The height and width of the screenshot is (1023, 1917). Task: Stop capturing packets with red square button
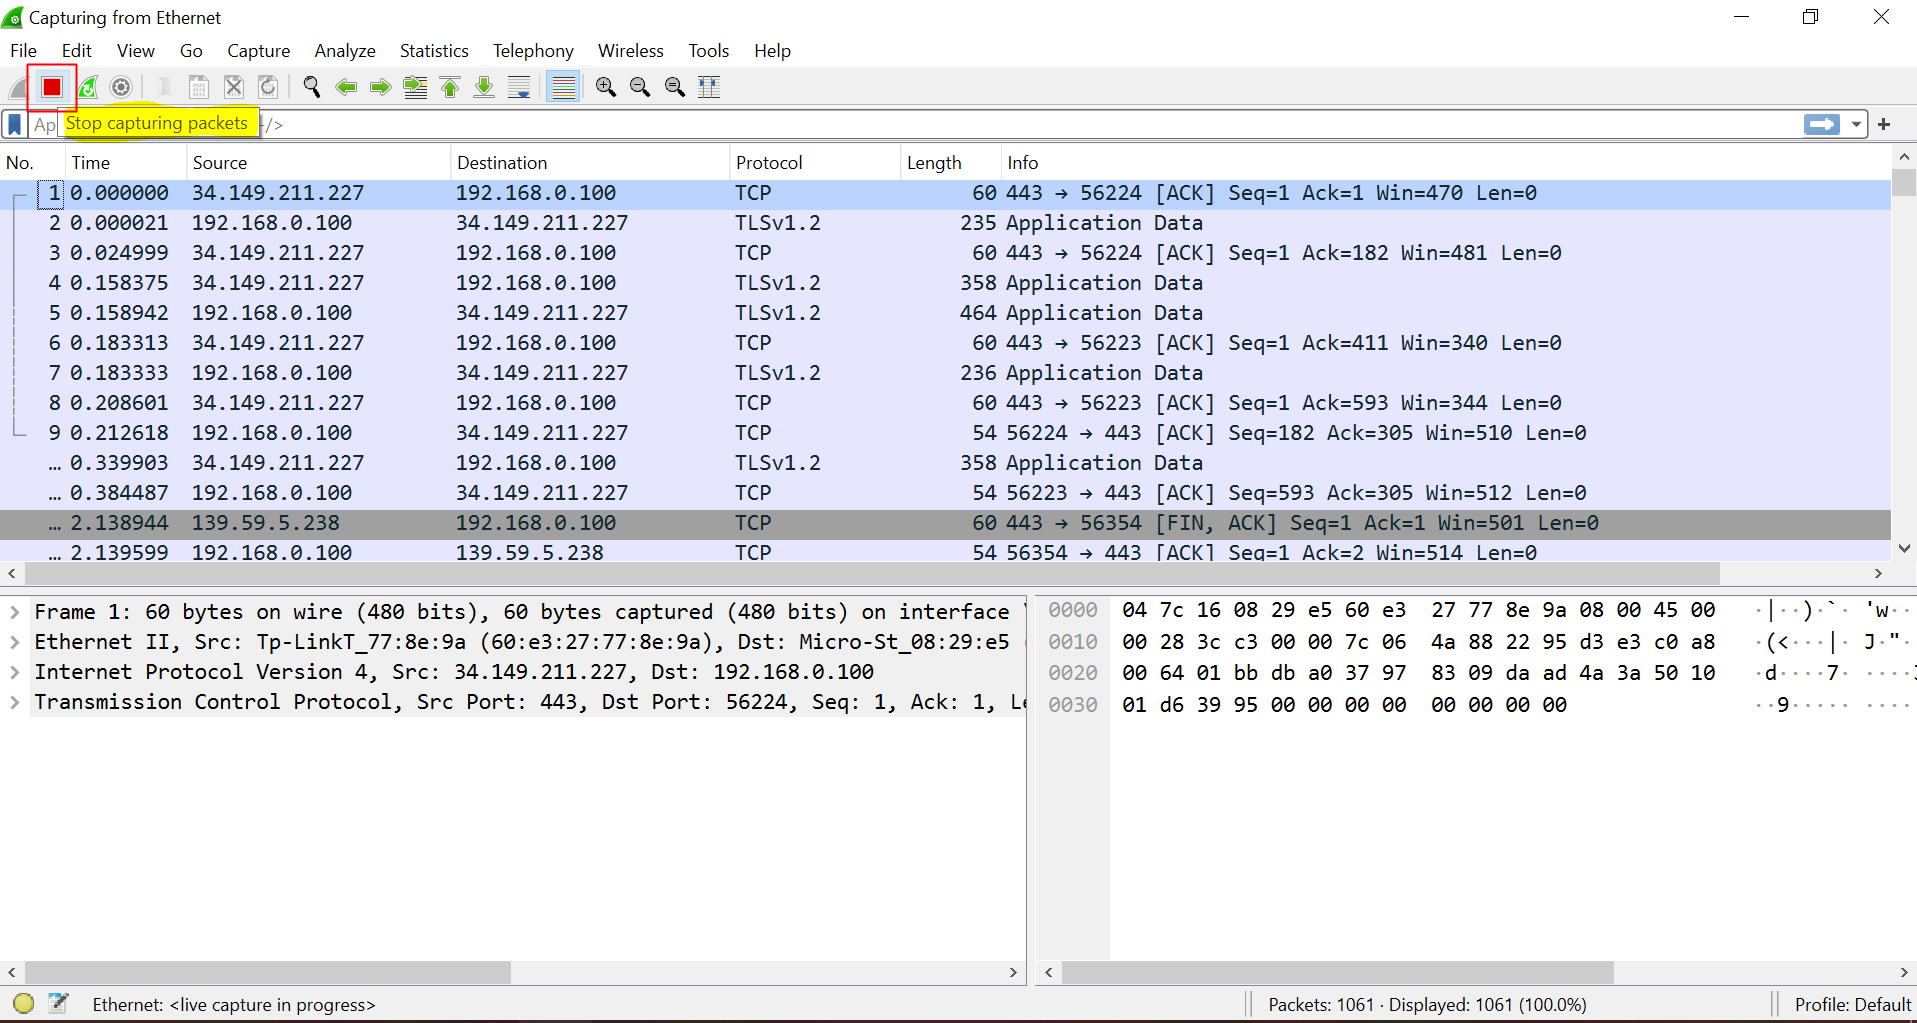52,88
